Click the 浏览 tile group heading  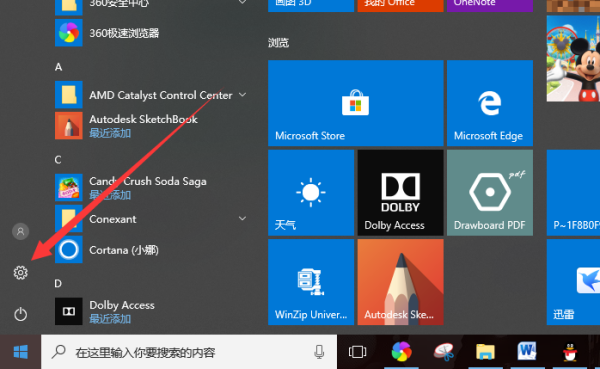pyautogui.click(x=278, y=42)
